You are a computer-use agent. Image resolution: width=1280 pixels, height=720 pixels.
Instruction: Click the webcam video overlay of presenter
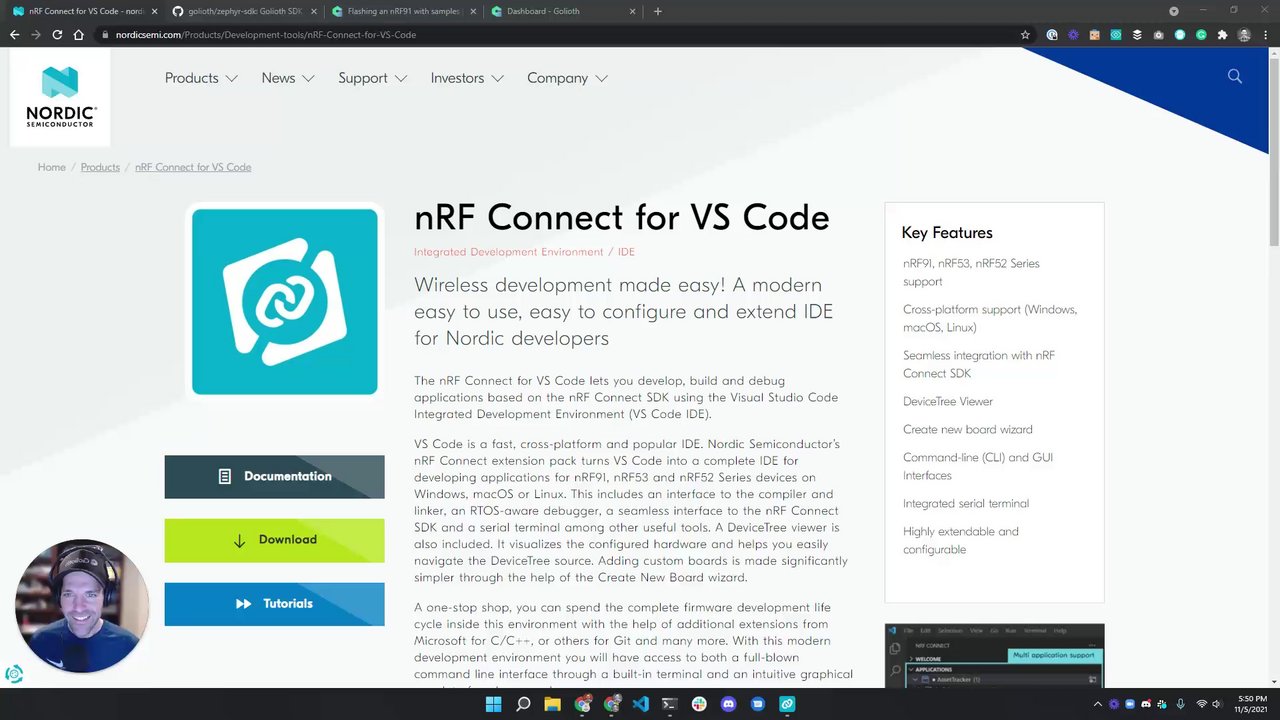(x=82, y=606)
